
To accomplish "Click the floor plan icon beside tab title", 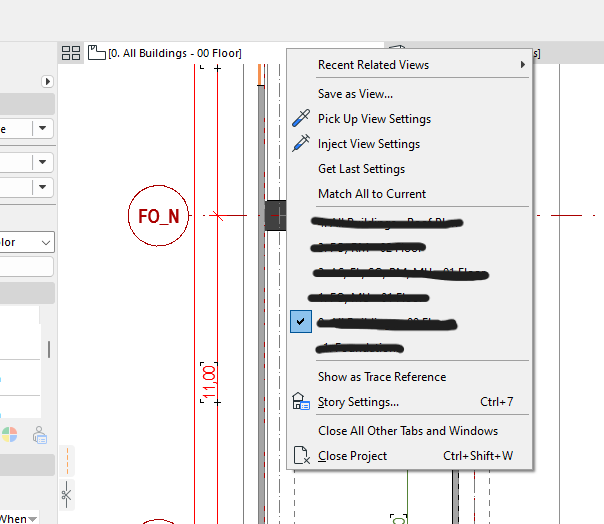I will click(96, 52).
